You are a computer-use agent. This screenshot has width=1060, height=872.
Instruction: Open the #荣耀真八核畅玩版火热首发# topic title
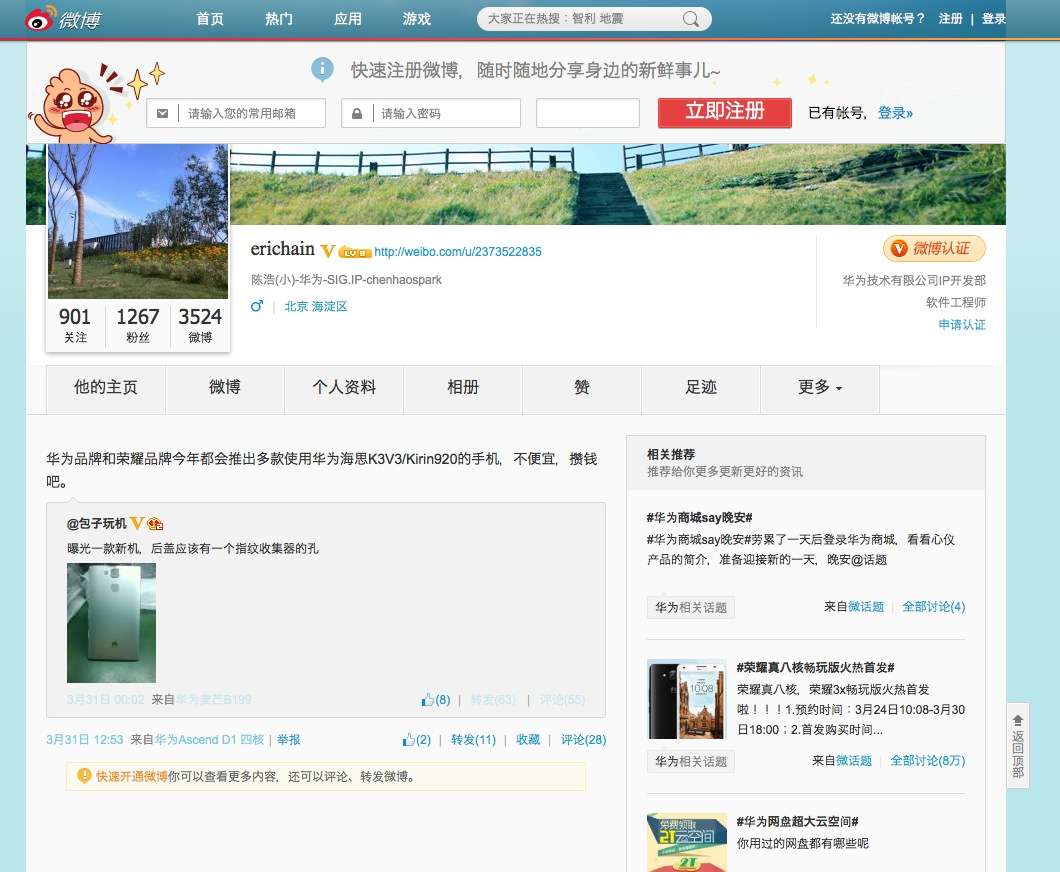(x=815, y=667)
